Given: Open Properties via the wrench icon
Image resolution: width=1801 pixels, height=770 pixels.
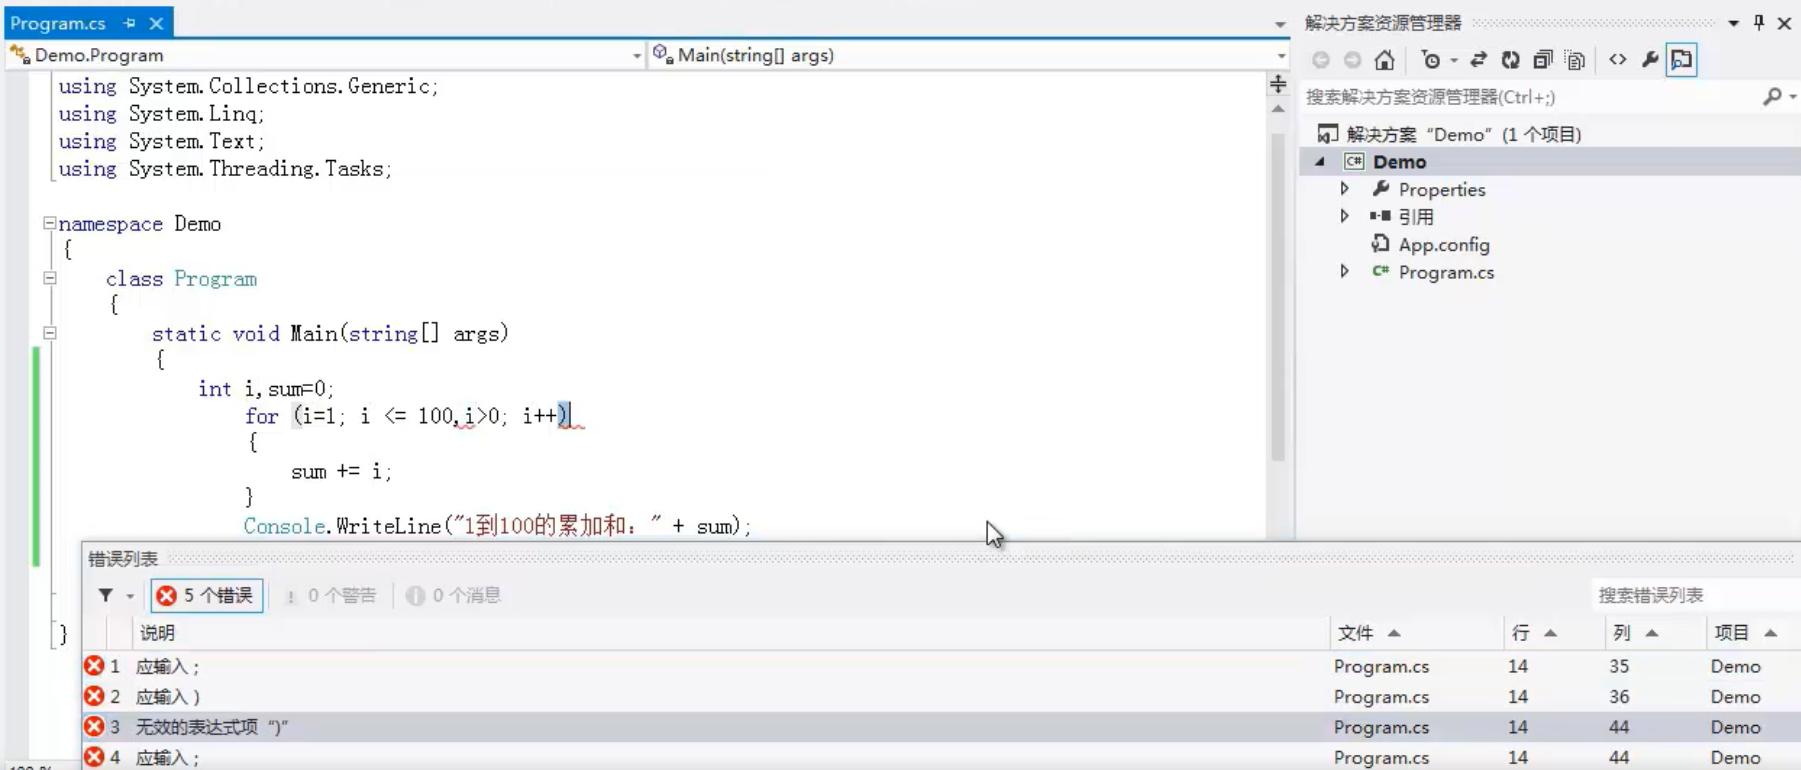Looking at the screenshot, I should point(1650,60).
